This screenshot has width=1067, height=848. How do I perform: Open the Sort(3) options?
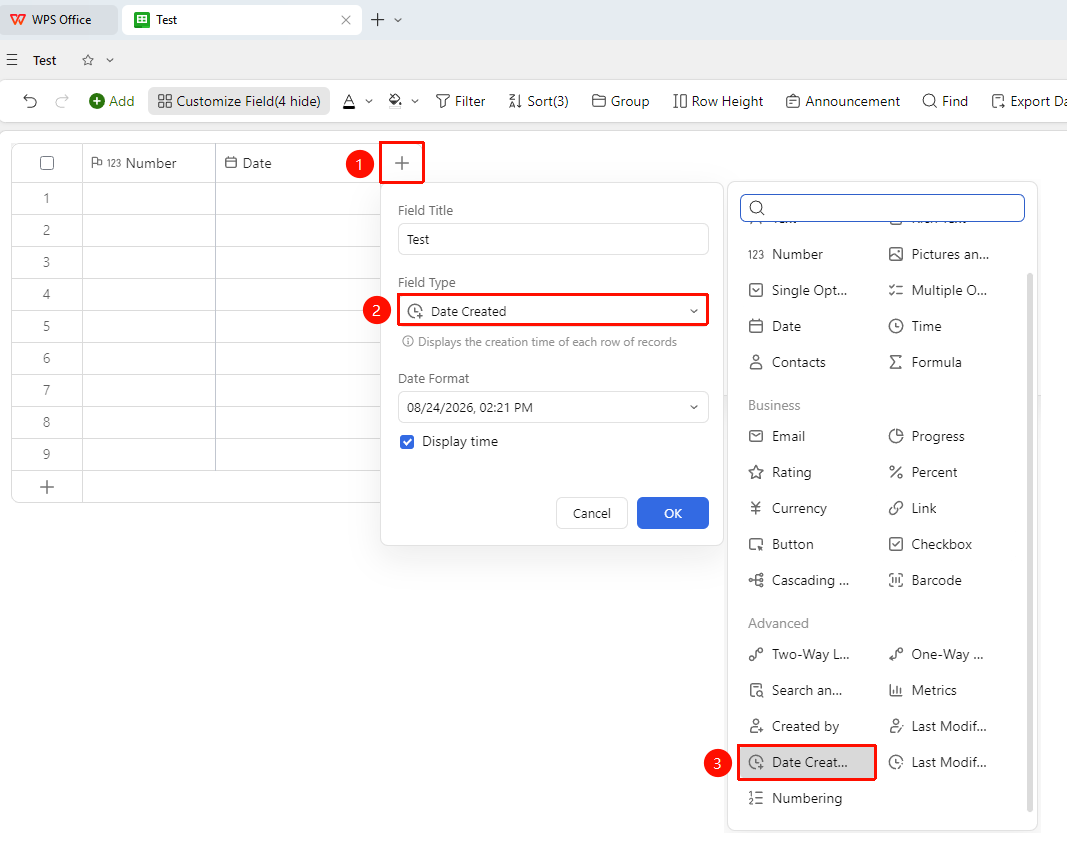pos(538,101)
